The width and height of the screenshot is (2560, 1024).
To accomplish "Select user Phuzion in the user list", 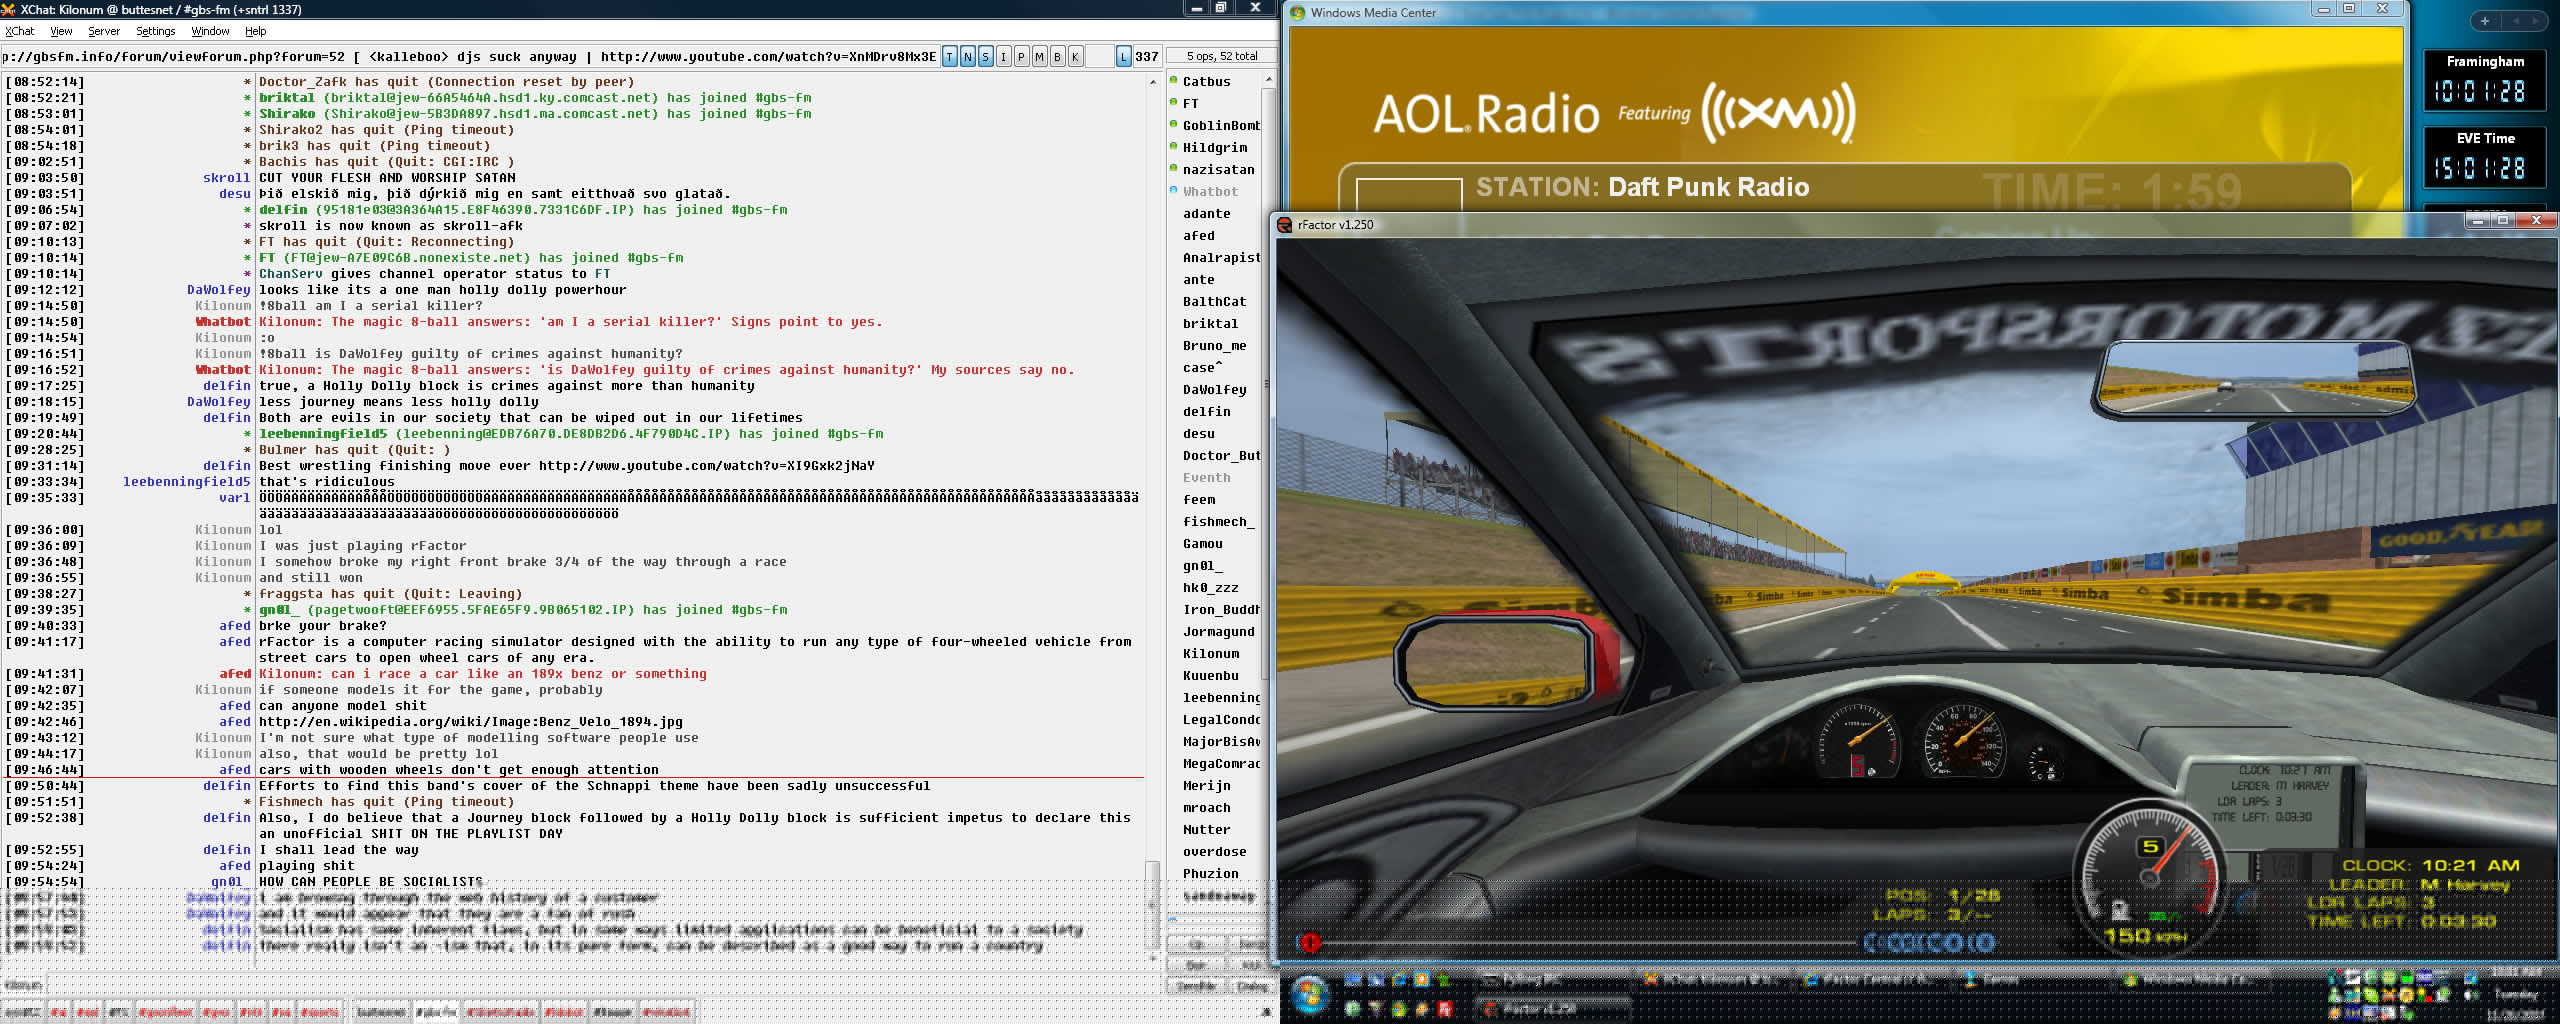I will 1210,873.
